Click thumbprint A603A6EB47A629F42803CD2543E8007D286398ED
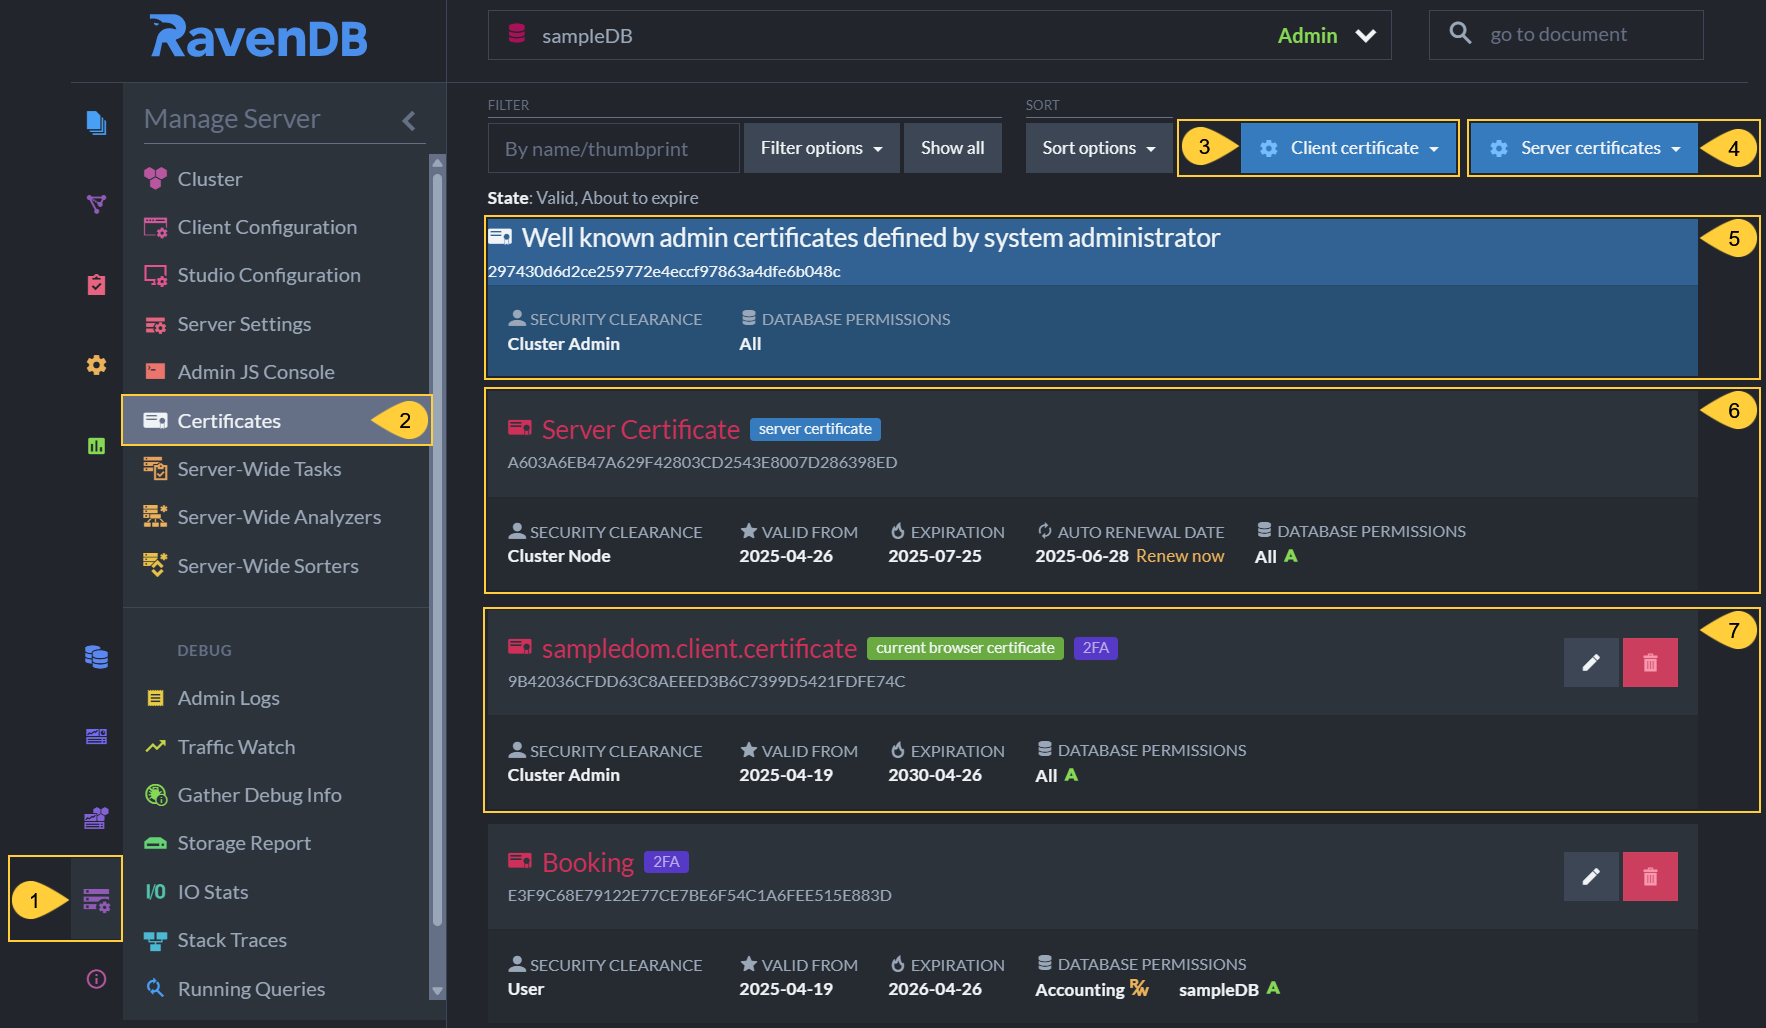Screen dimensions: 1766x1028 tap(702, 463)
